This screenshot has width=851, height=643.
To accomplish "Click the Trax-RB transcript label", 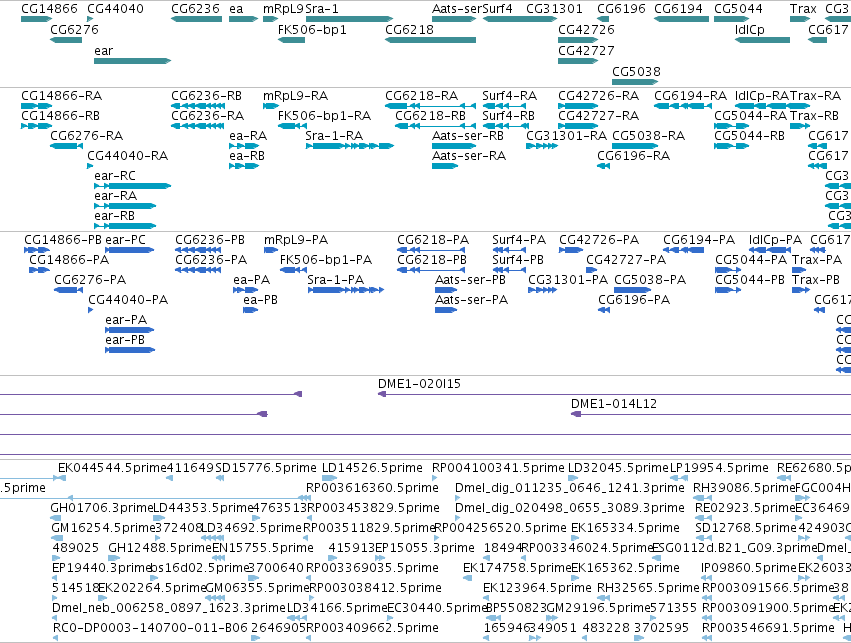I will point(814,116).
